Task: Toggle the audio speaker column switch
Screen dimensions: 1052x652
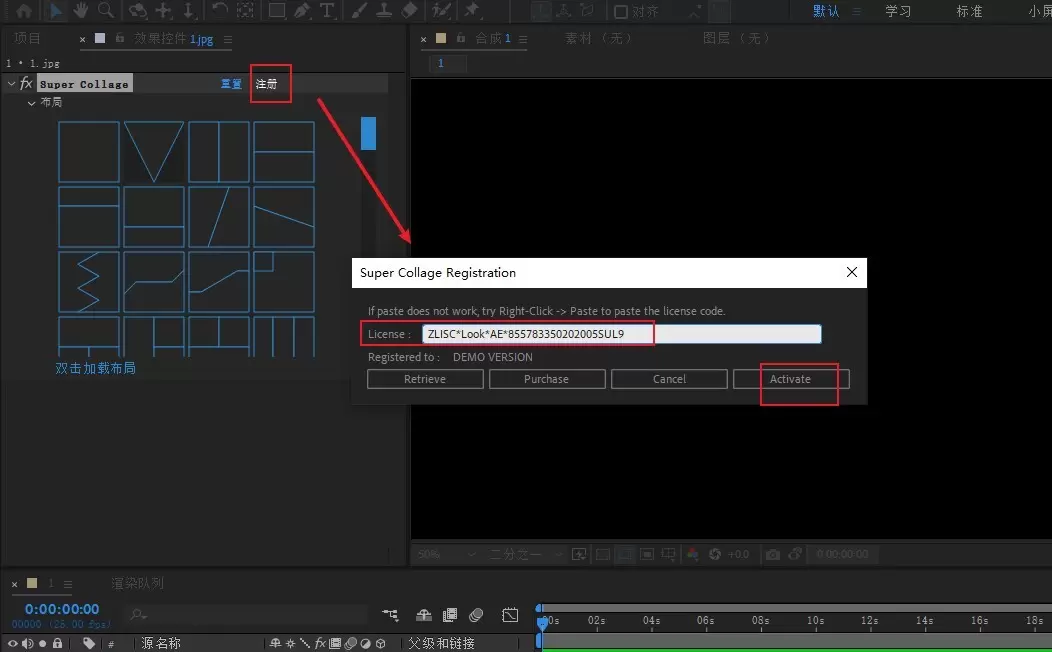Action: click(28, 643)
